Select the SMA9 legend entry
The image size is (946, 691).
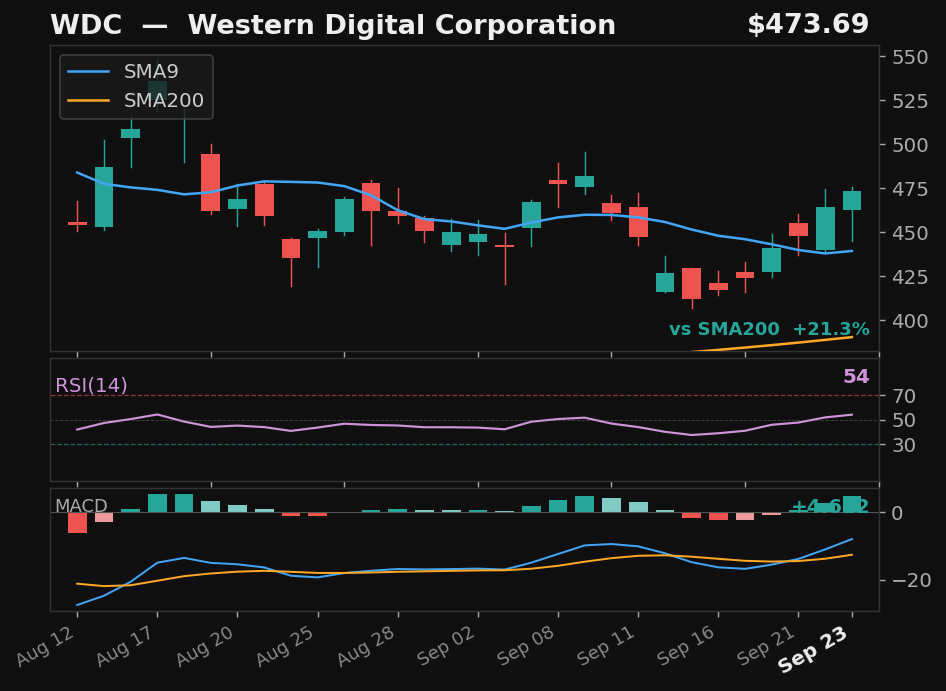pos(136,72)
